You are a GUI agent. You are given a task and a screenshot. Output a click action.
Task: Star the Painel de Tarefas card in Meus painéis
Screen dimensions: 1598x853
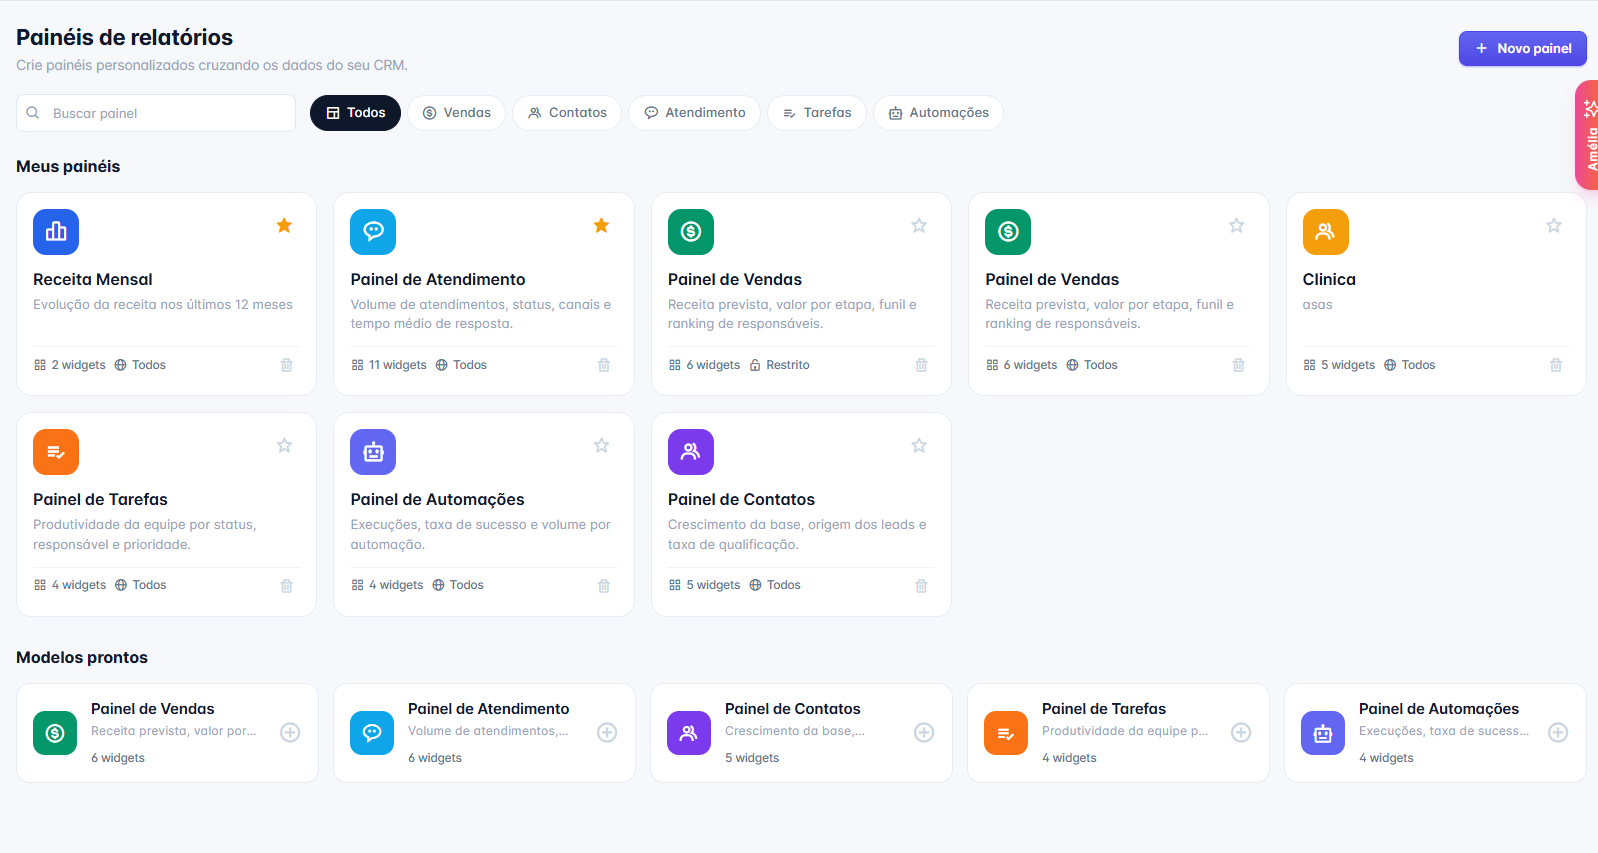(284, 446)
